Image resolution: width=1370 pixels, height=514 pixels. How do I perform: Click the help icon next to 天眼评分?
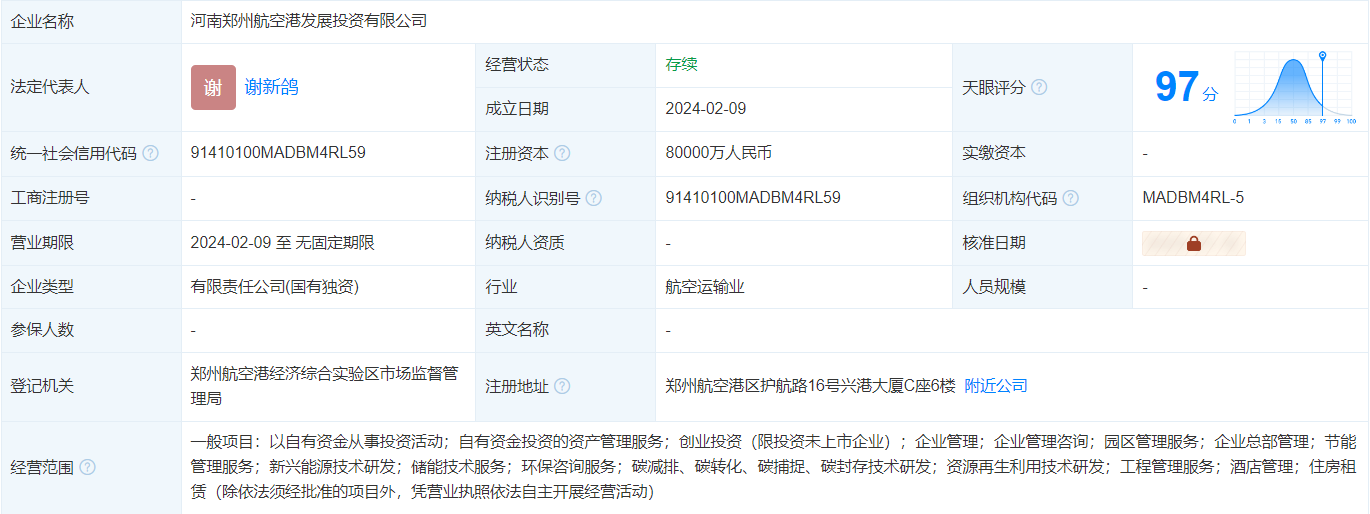tap(1039, 87)
